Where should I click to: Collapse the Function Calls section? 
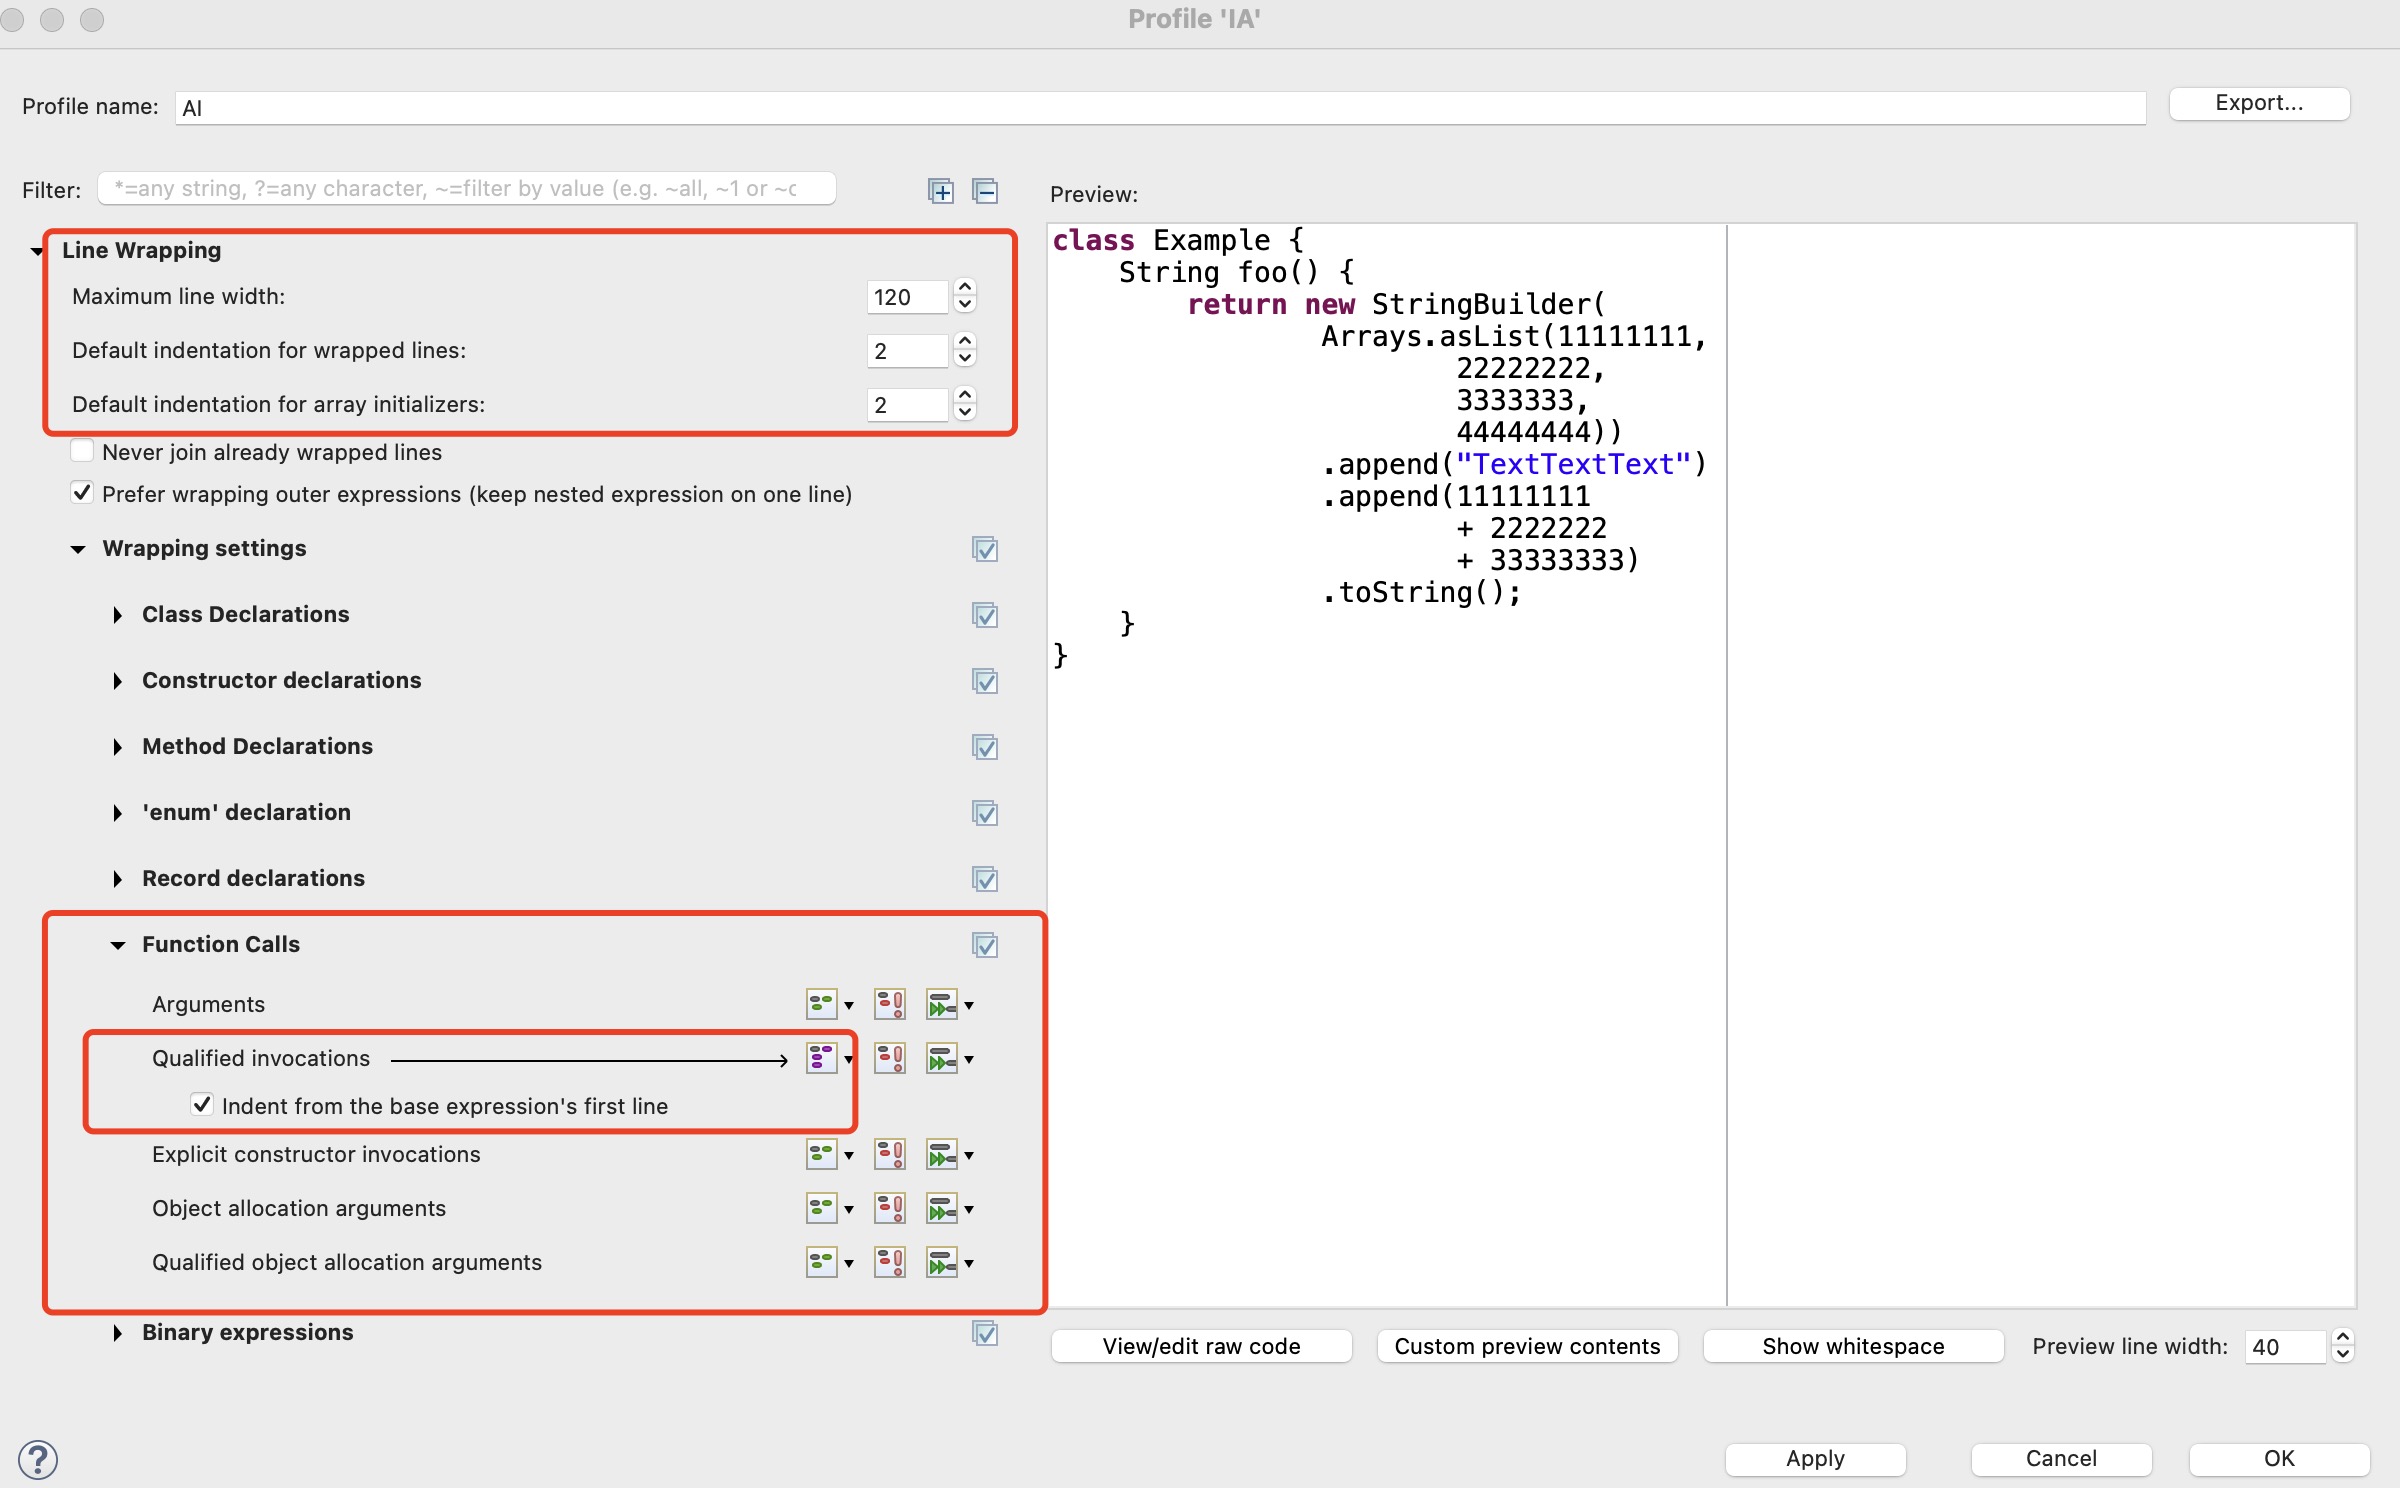point(118,945)
